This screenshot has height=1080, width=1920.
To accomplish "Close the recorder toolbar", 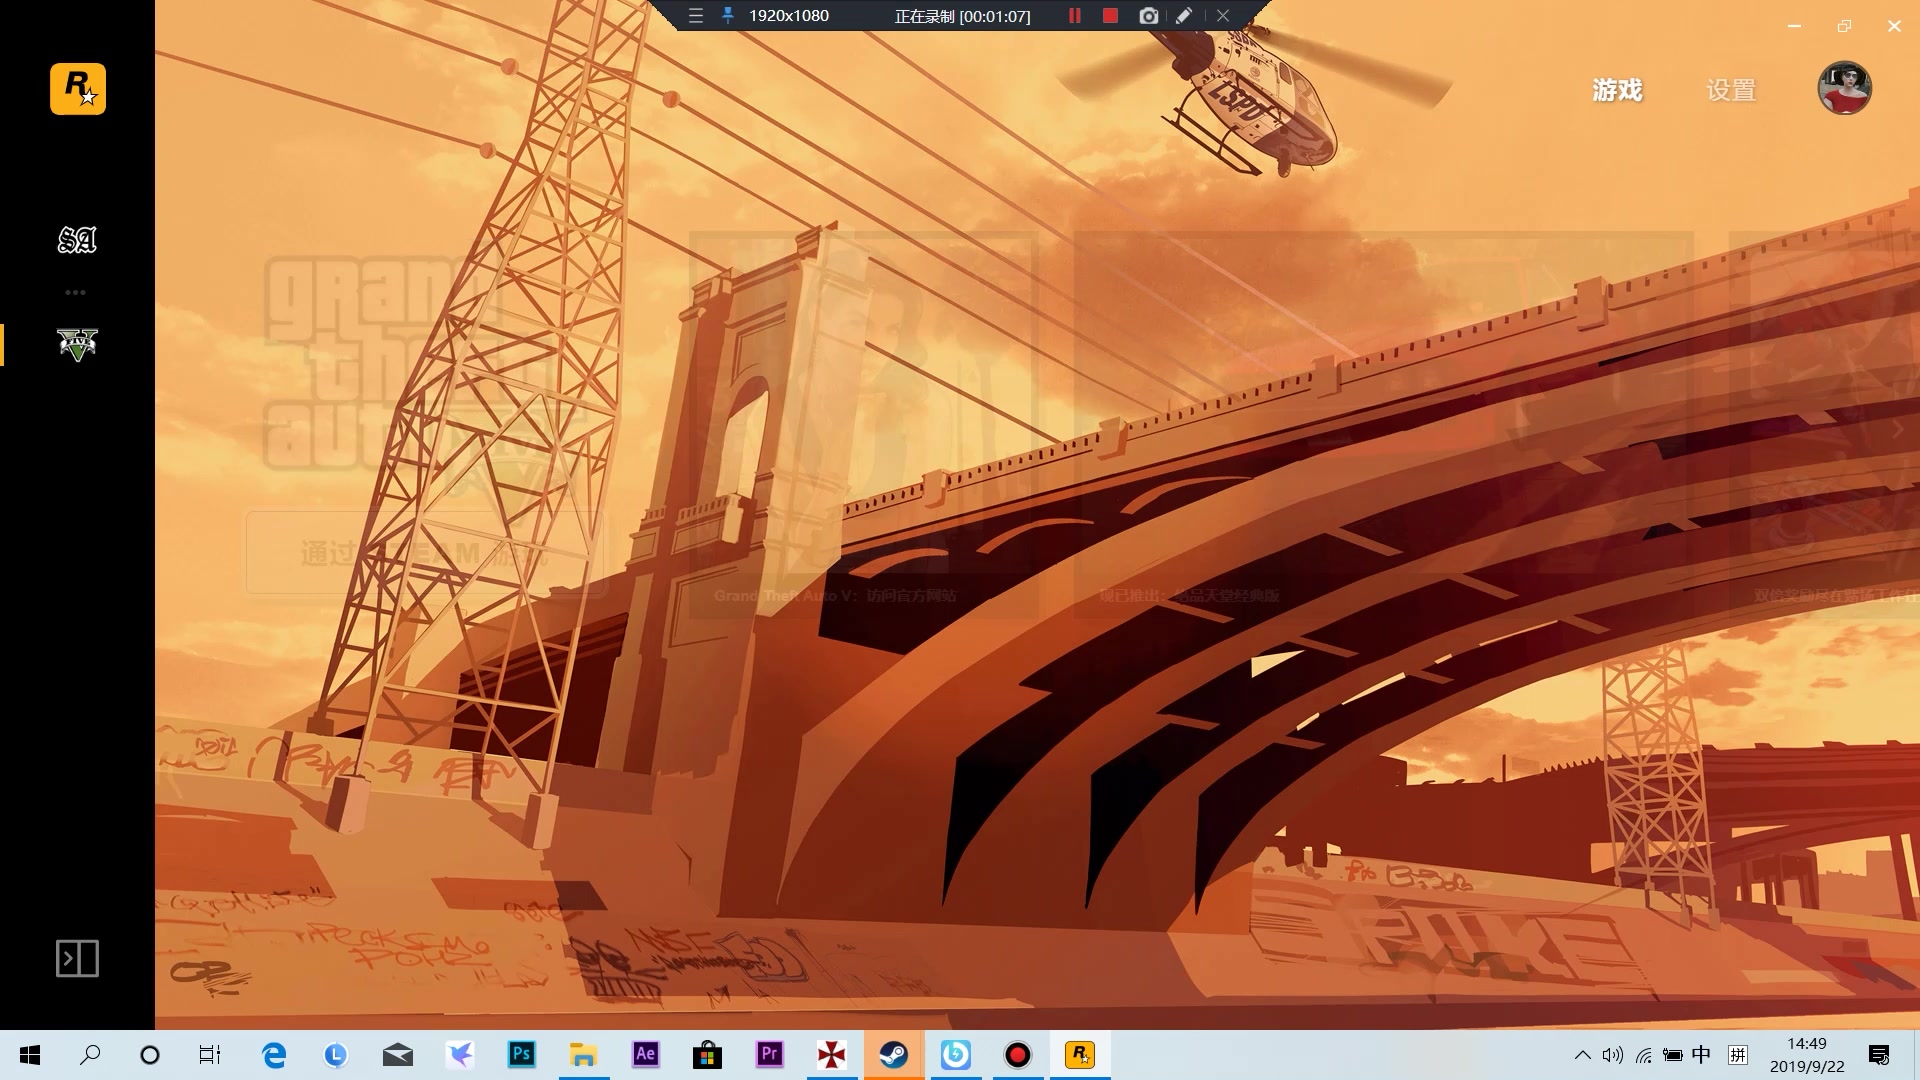I will (x=1223, y=16).
